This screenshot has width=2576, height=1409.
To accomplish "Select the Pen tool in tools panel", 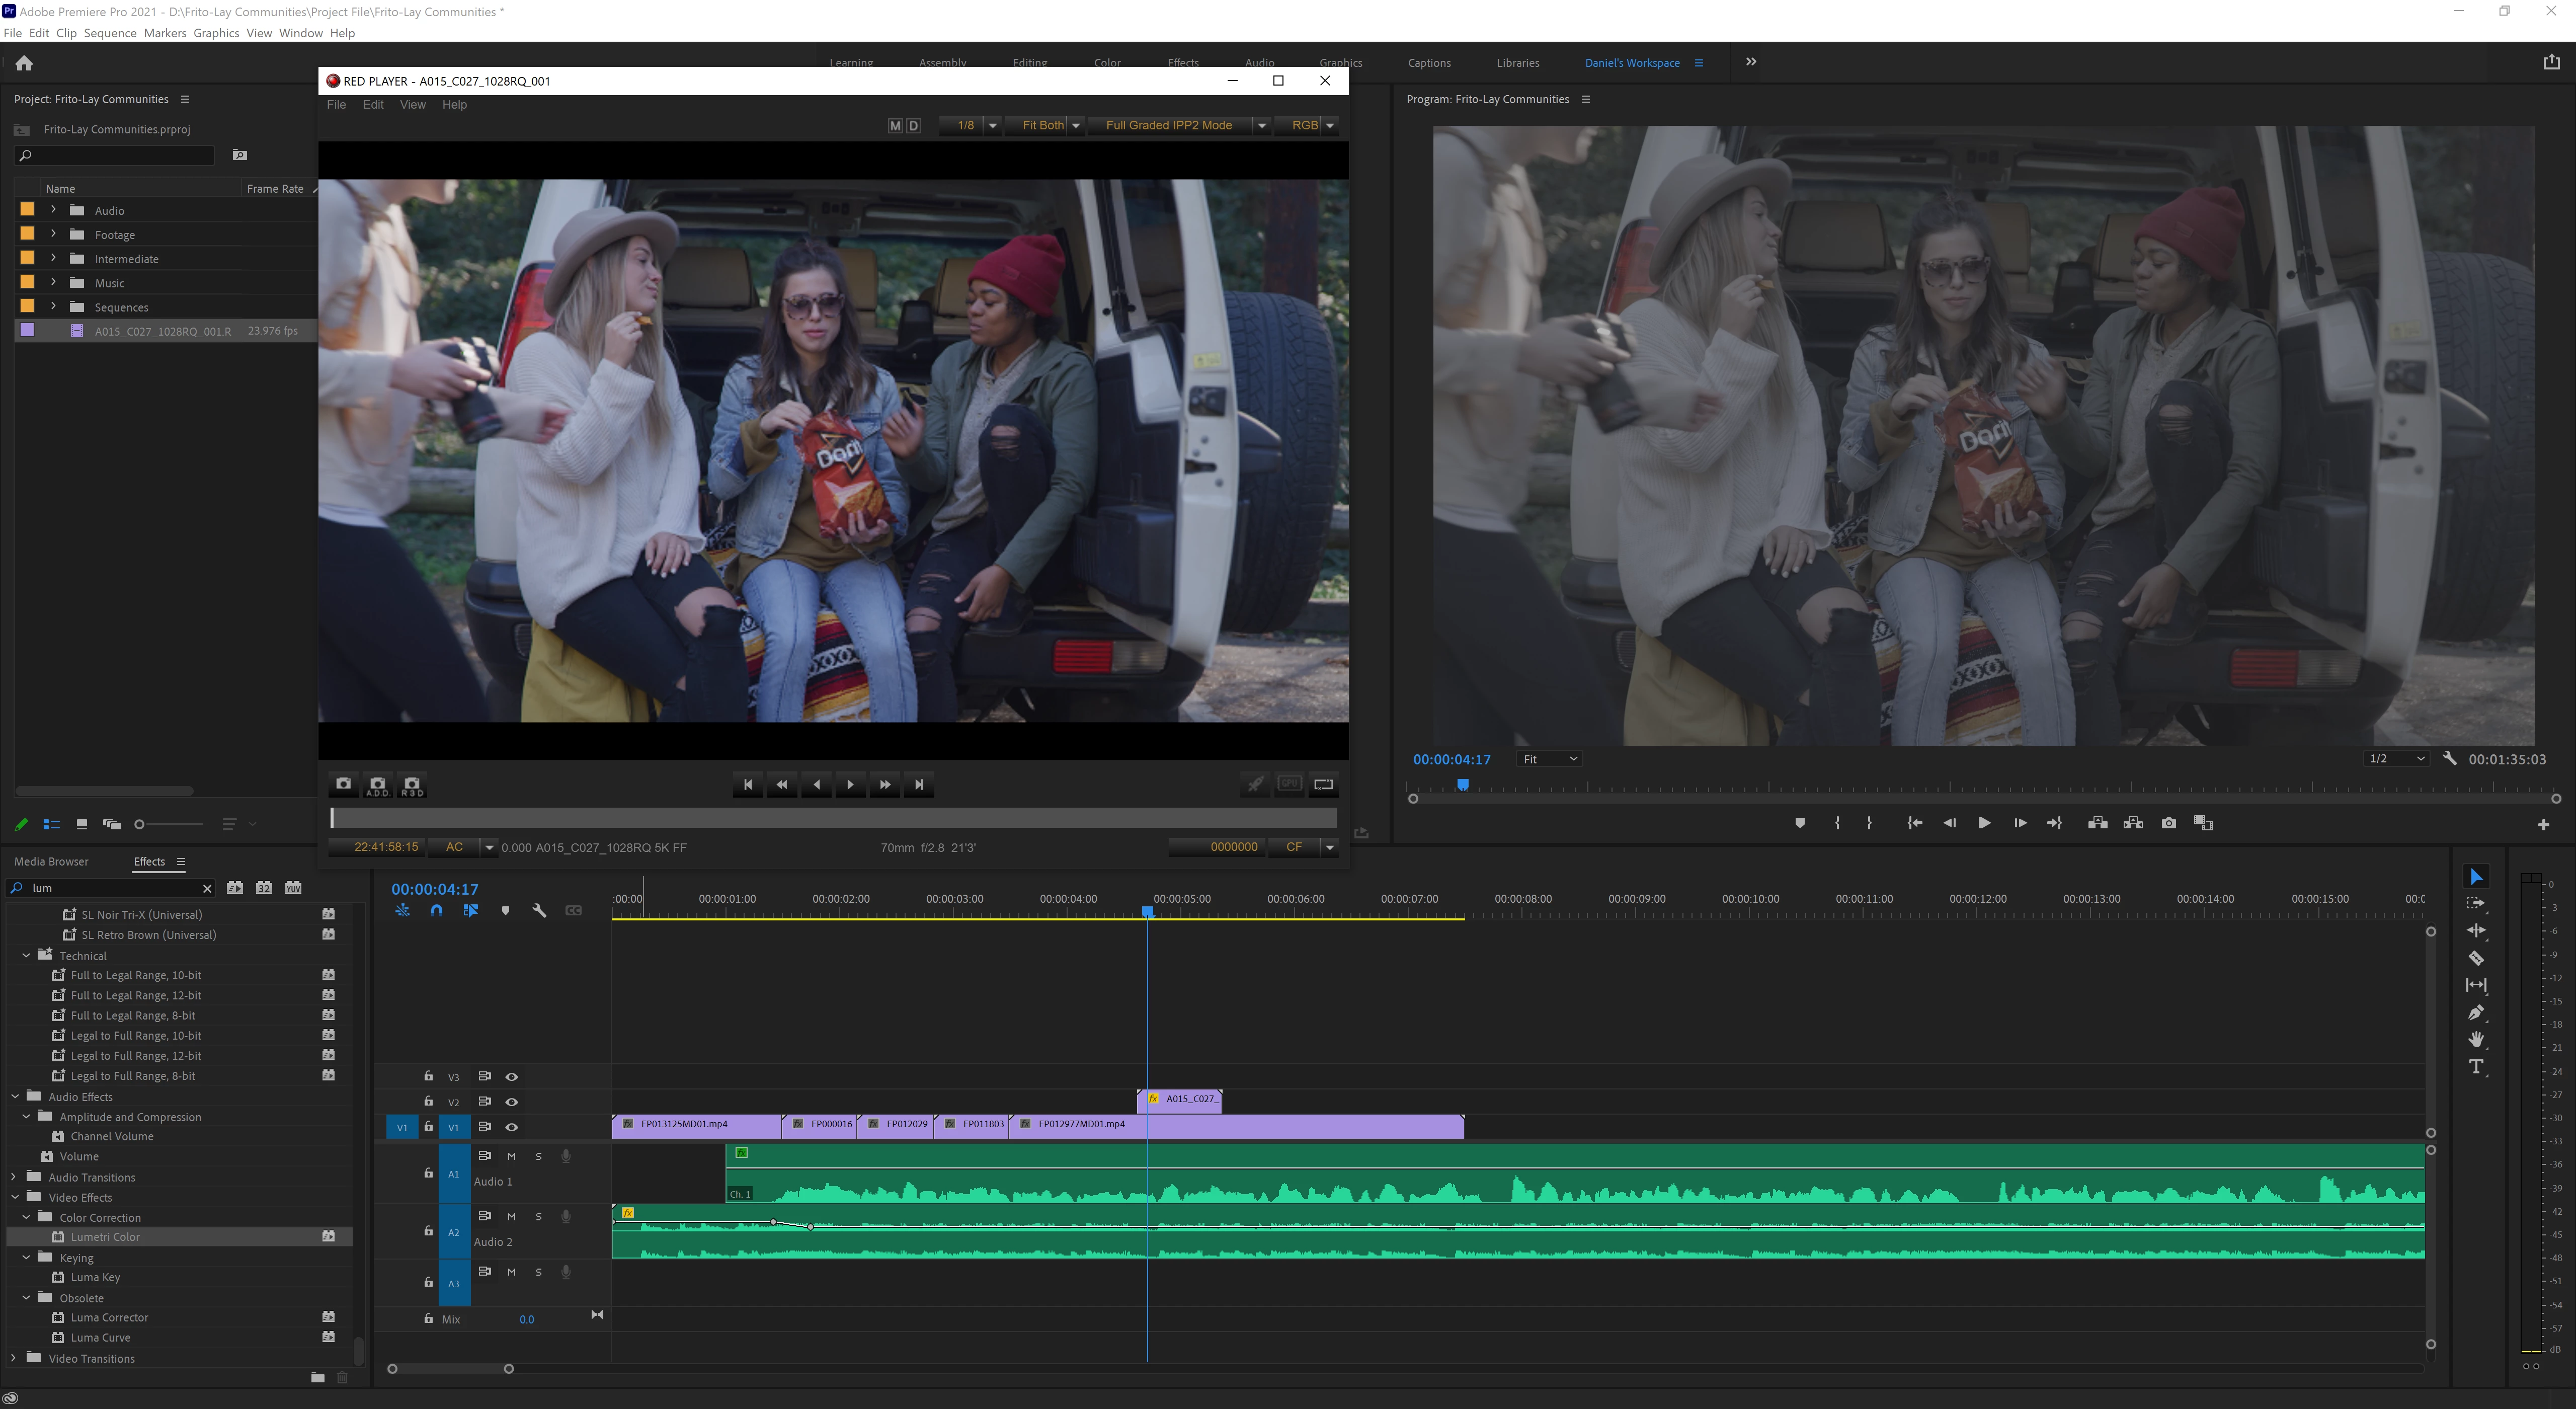I will coord(2476,1012).
